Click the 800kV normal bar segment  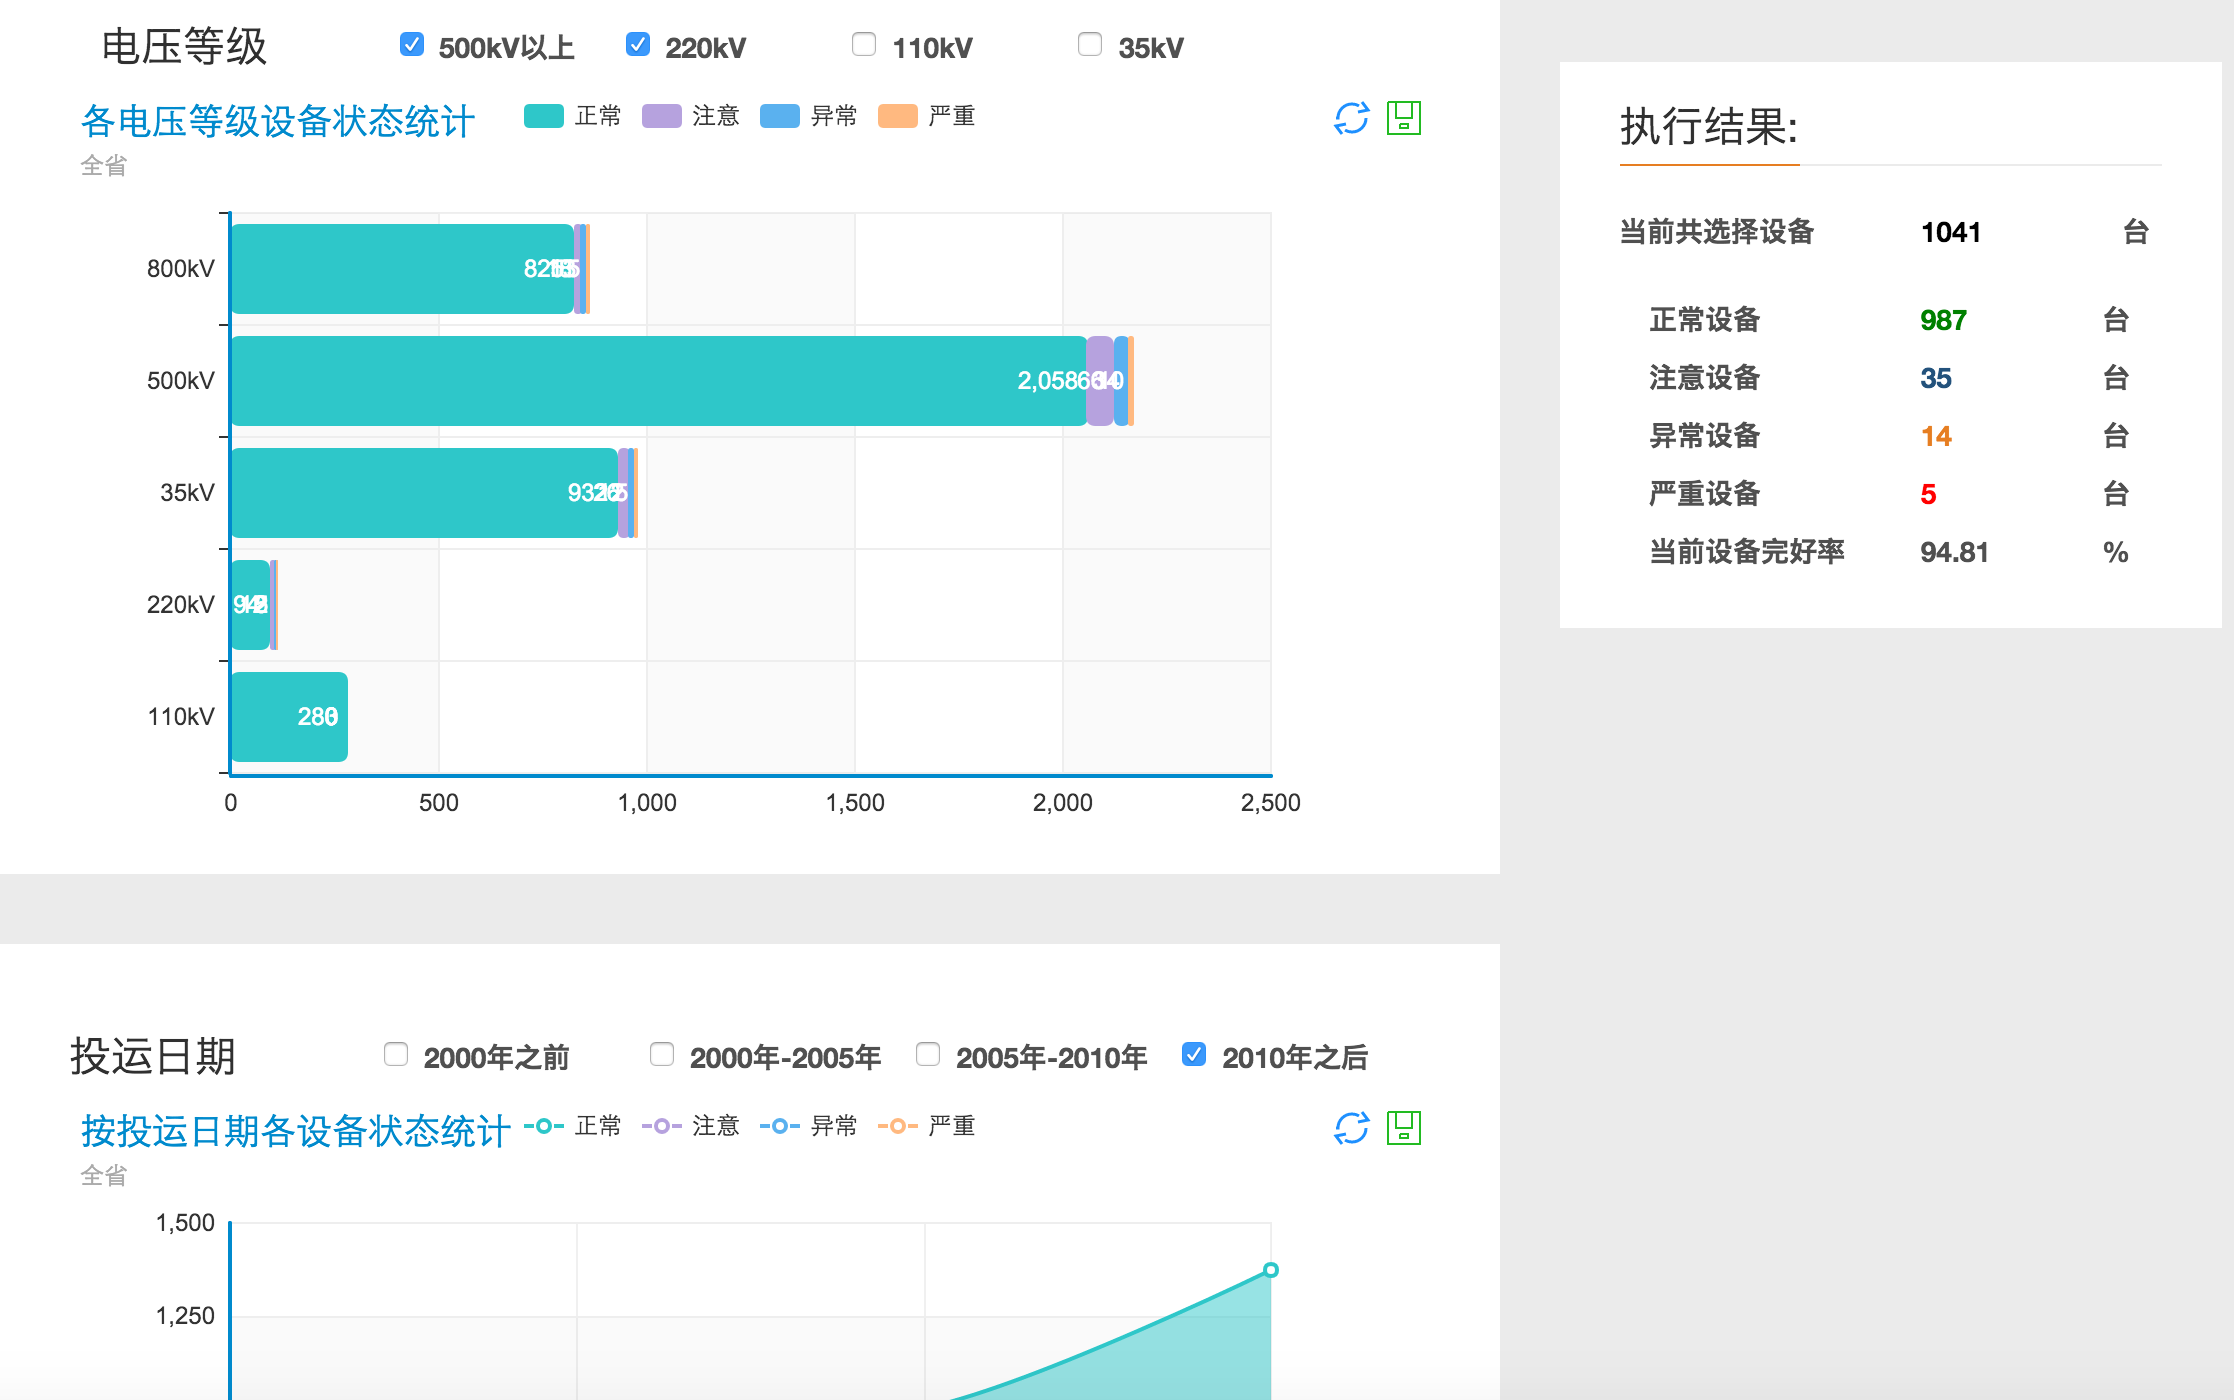(x=402, y=269)
